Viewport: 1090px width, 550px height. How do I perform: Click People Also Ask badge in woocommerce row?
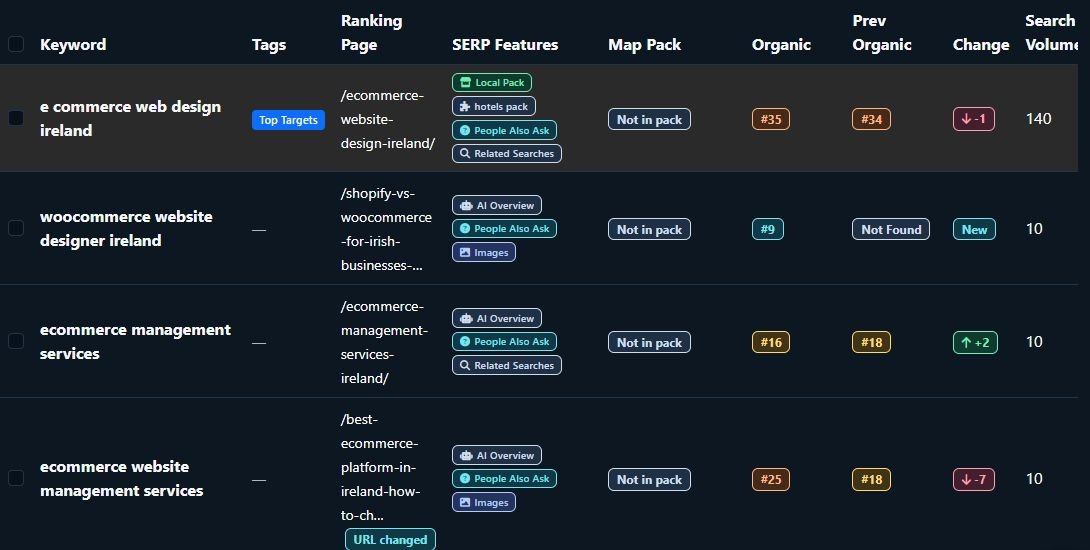(x=504, y=228)
